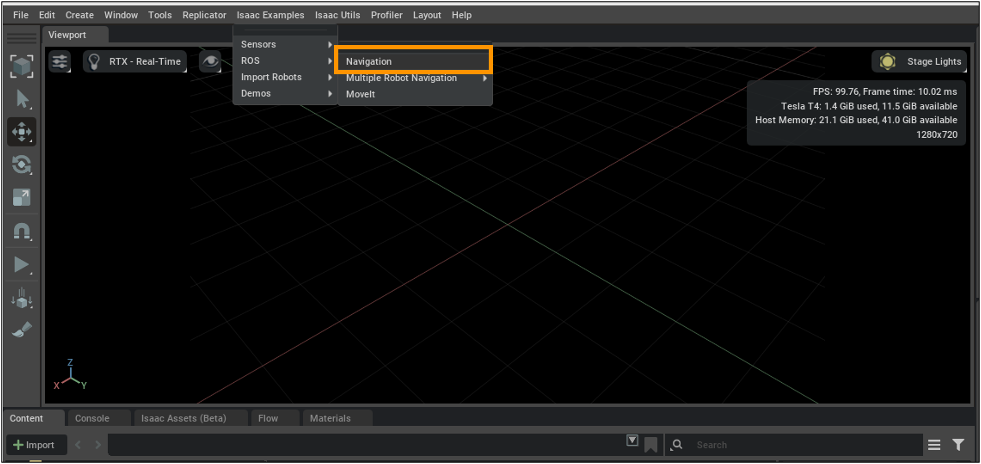Select the frame/selection mode tool icon

pos(22,66)
